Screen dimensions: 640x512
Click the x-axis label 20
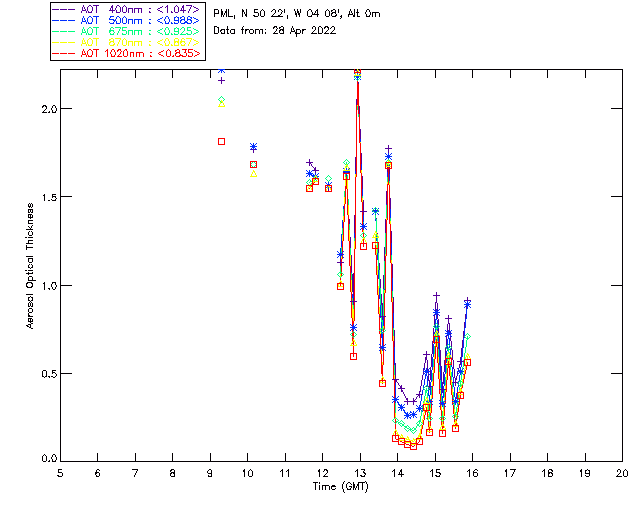tap(622, 473)
